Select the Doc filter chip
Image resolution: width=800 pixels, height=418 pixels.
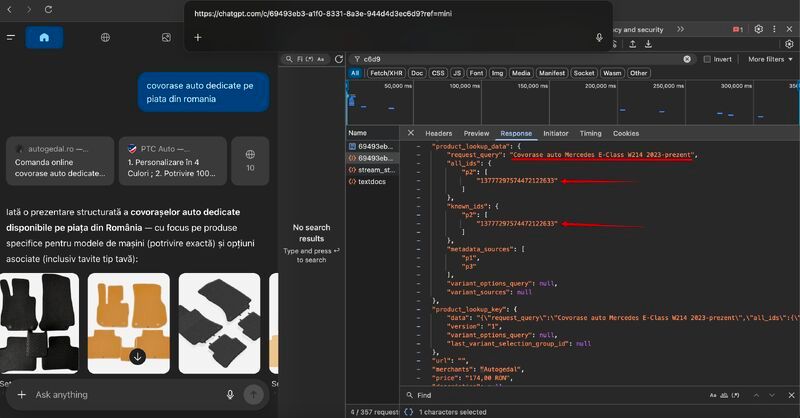click(x=417, y=73)
